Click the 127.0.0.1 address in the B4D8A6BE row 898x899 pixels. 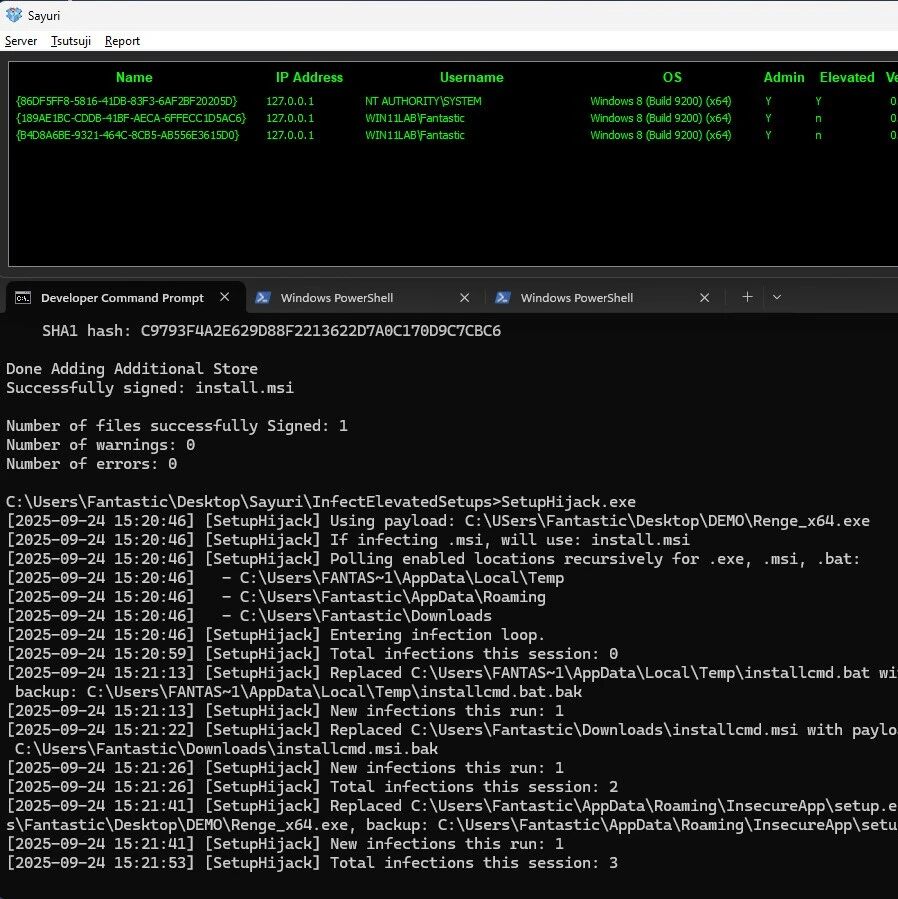click(x=290, y=135)
